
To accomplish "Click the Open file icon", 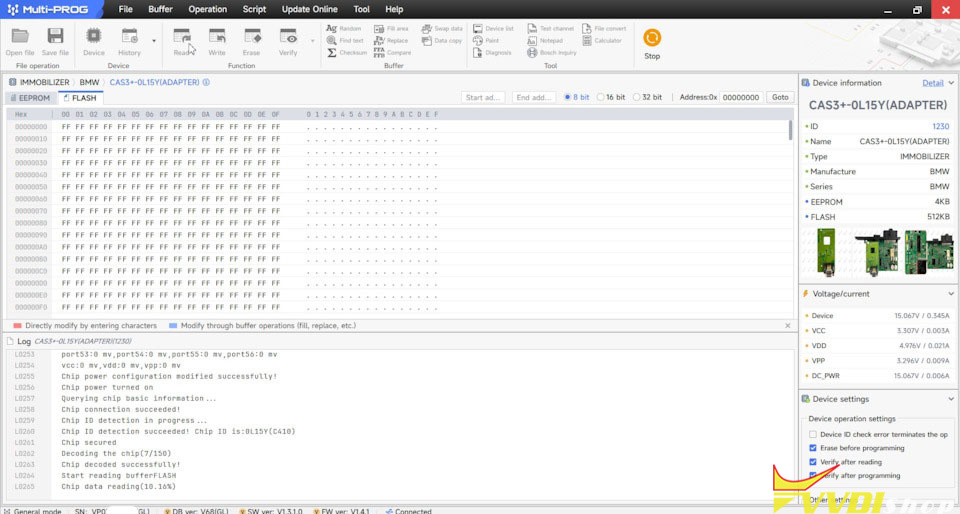I will click(x=20, y=42).
